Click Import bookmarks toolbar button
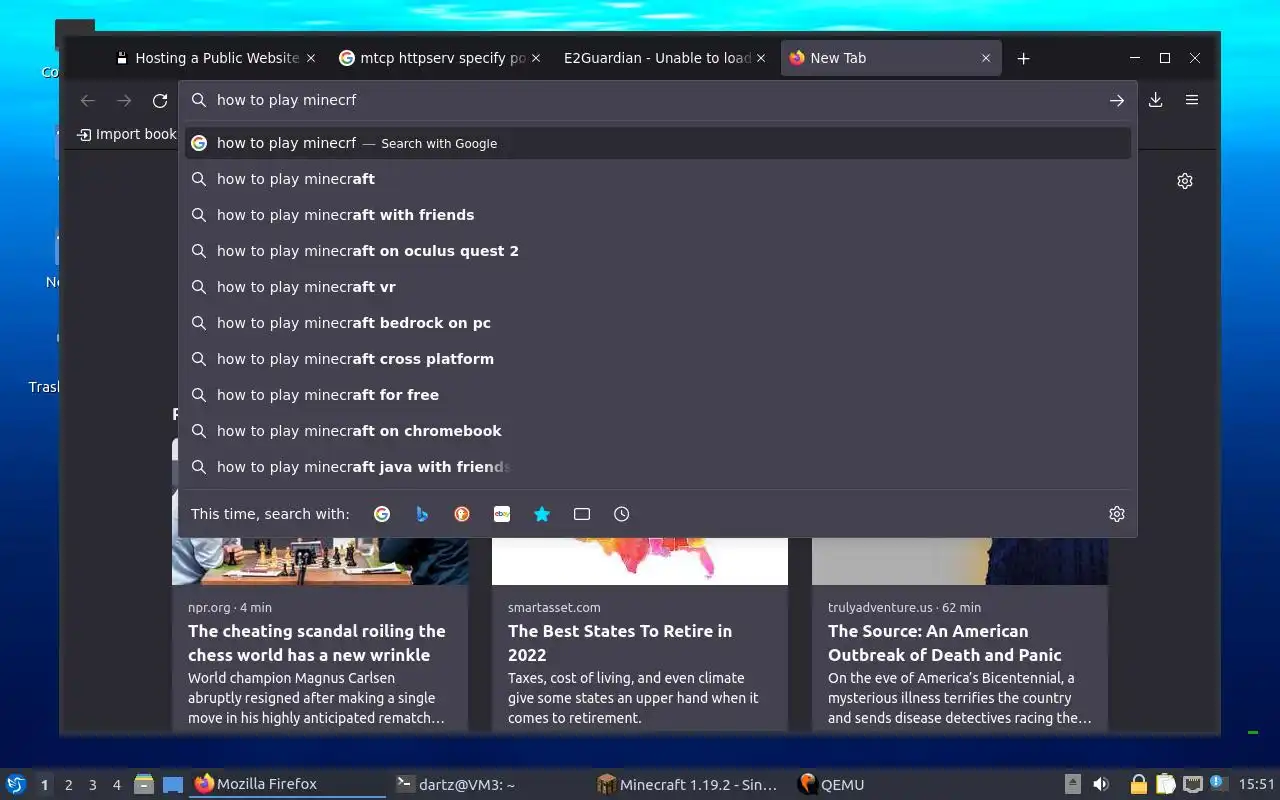 click(x=127, y=134)
